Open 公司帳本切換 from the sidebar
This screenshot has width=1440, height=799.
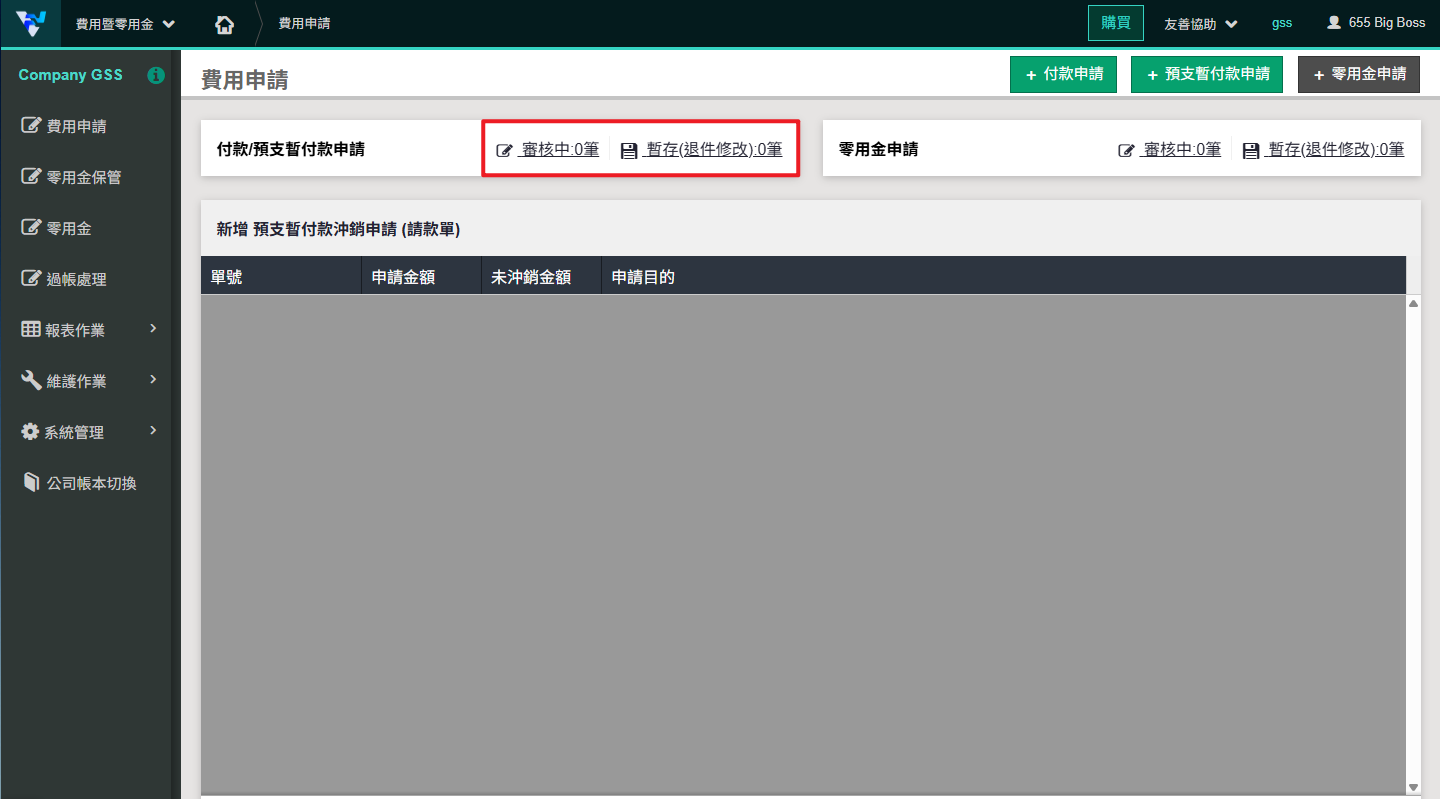tap(90, 483)
